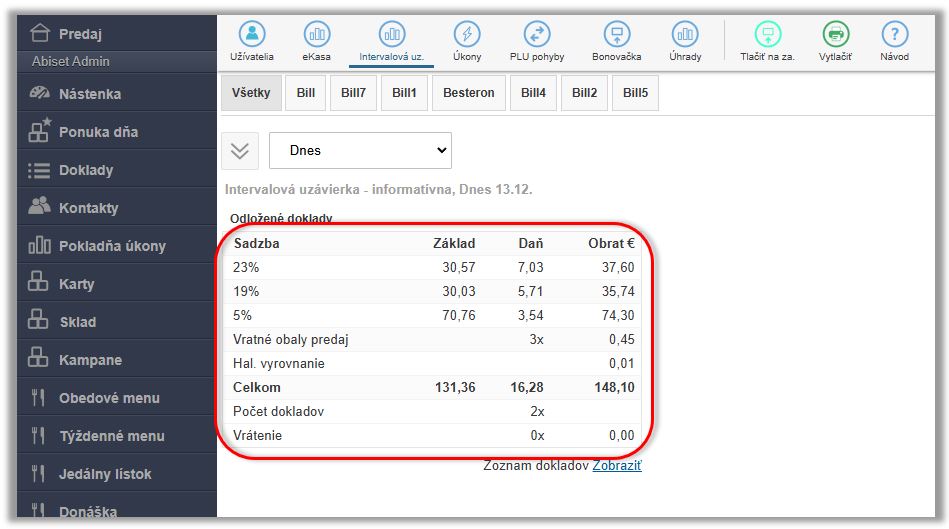Select the PLU pohyby arrows icon
The image size is (949, 529).
click(537, 34)
